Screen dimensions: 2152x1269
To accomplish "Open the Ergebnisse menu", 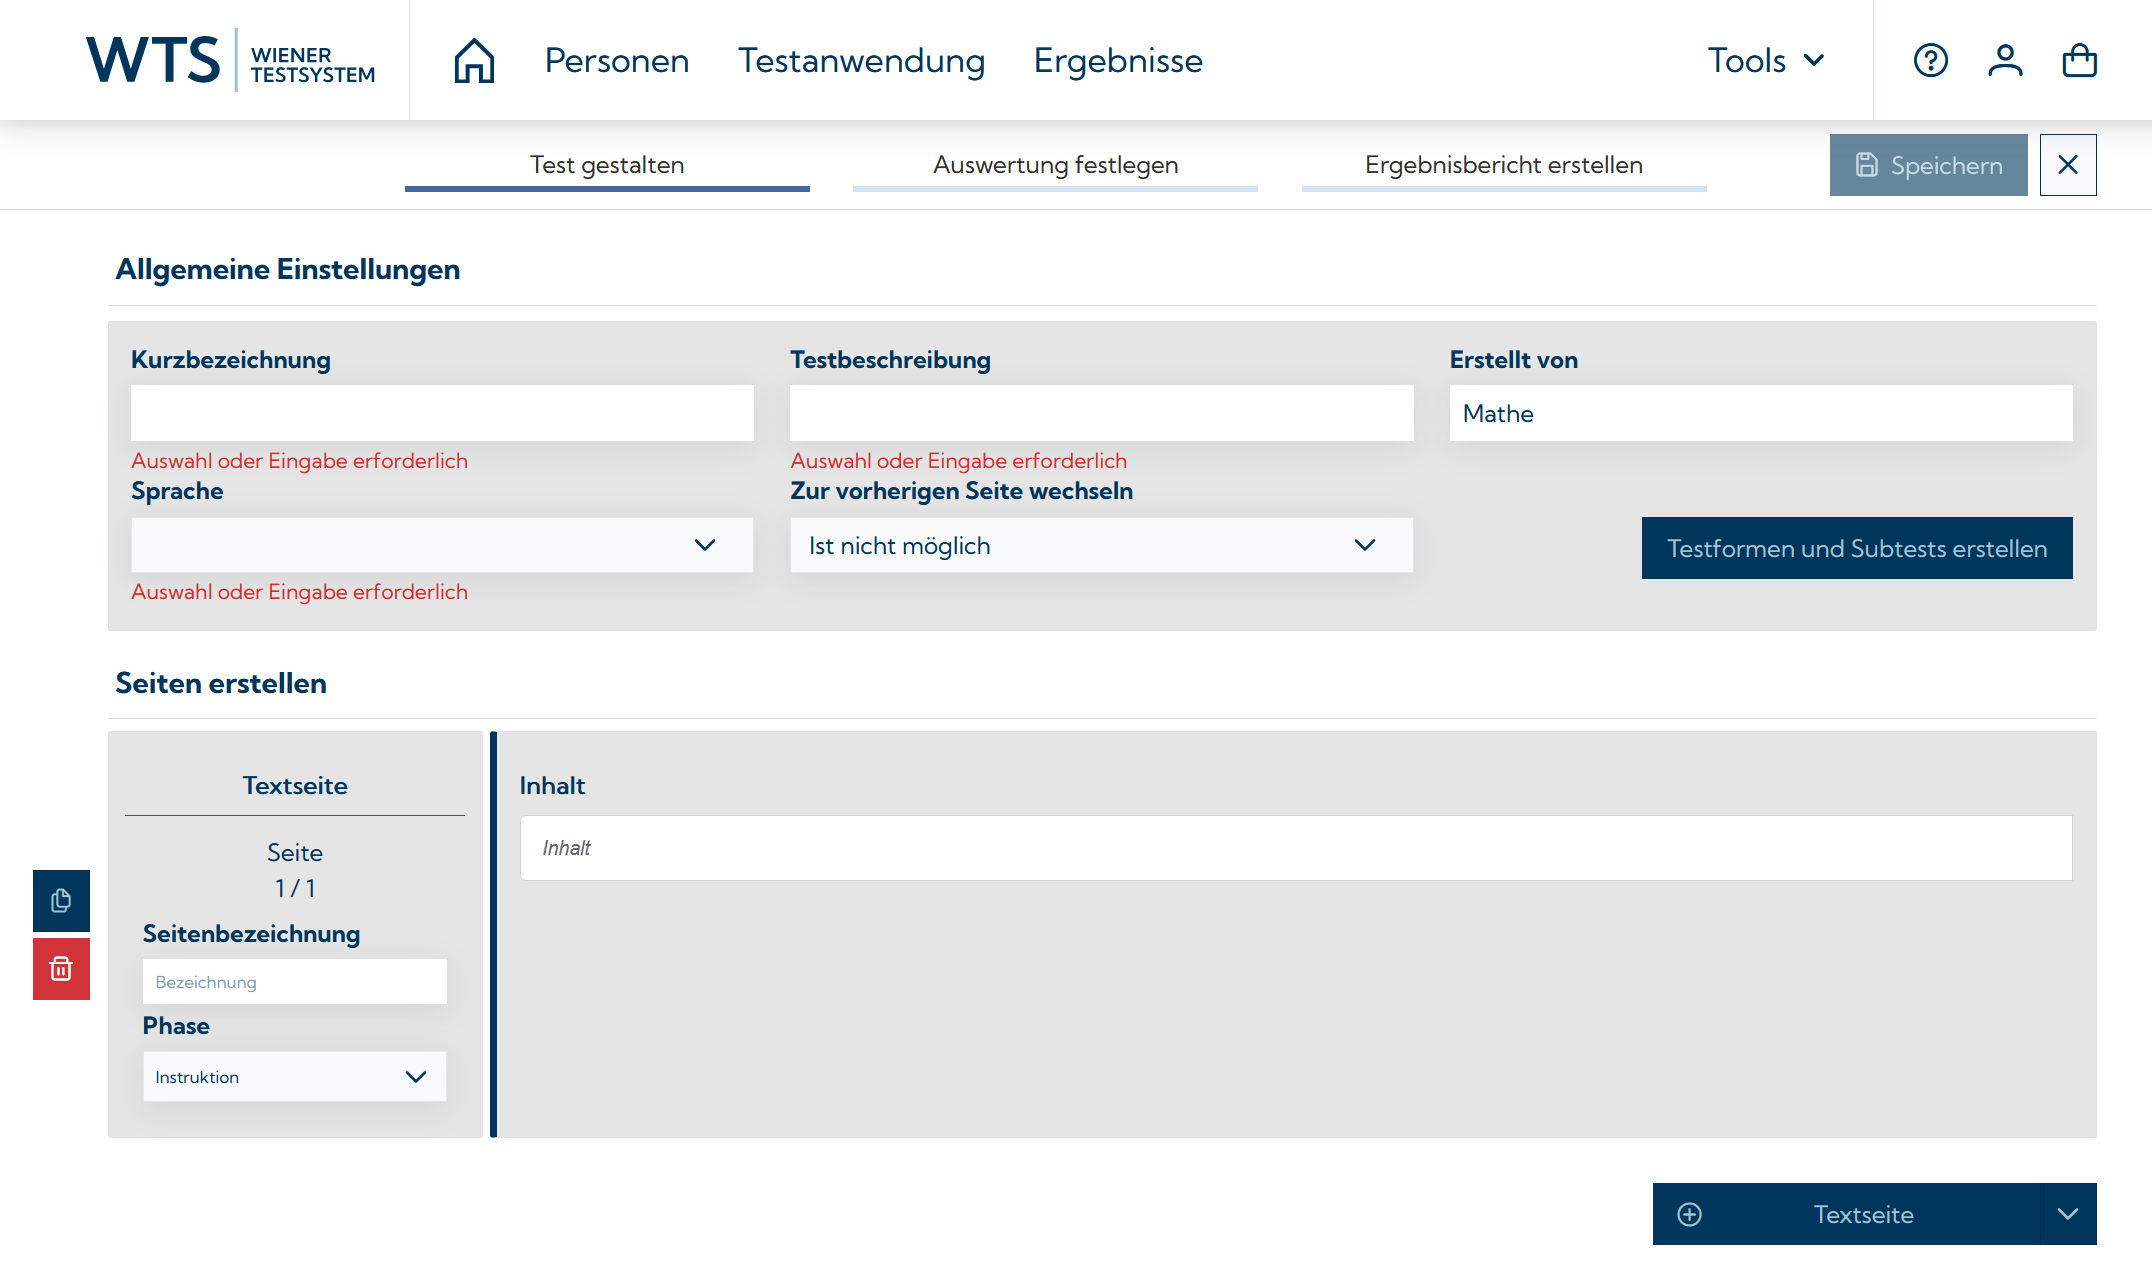I will (1117, 61).
